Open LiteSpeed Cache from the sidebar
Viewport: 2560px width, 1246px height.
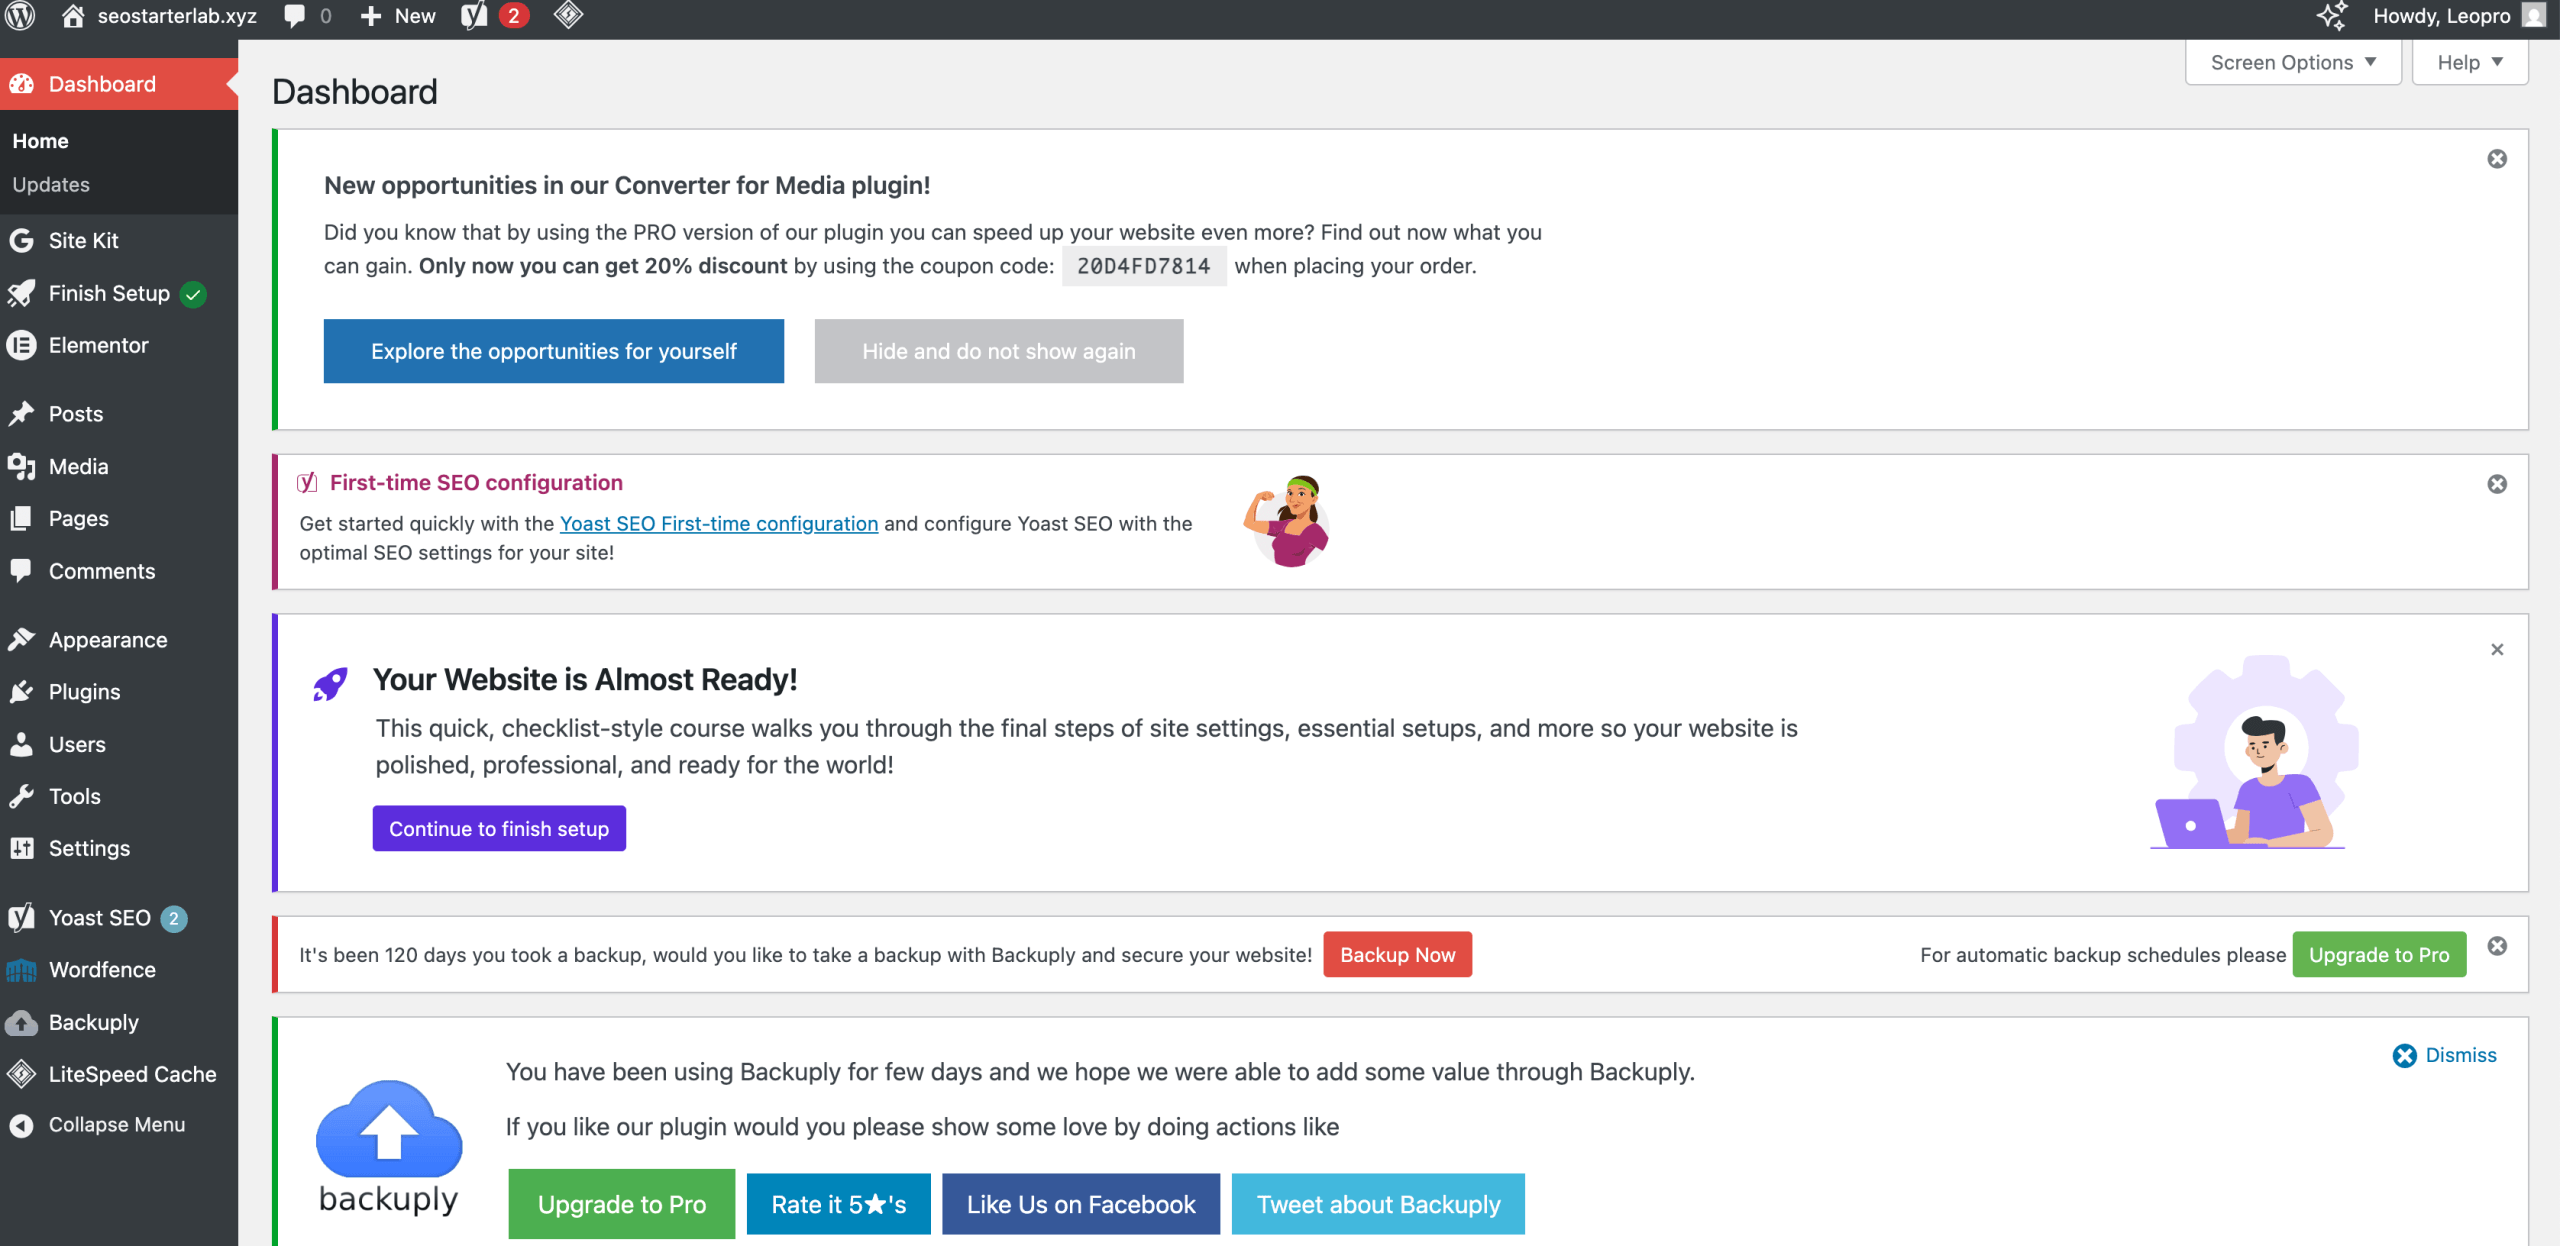pyautogui.click(x=132, y=1074)
